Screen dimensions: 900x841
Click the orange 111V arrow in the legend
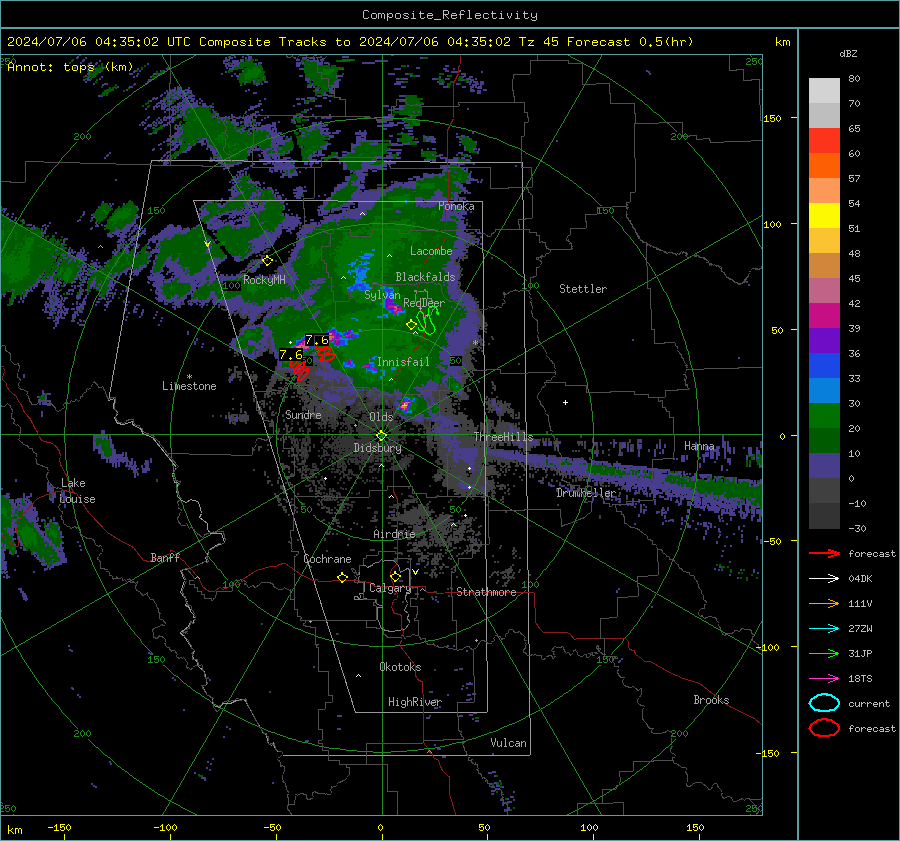pos(824,603)
